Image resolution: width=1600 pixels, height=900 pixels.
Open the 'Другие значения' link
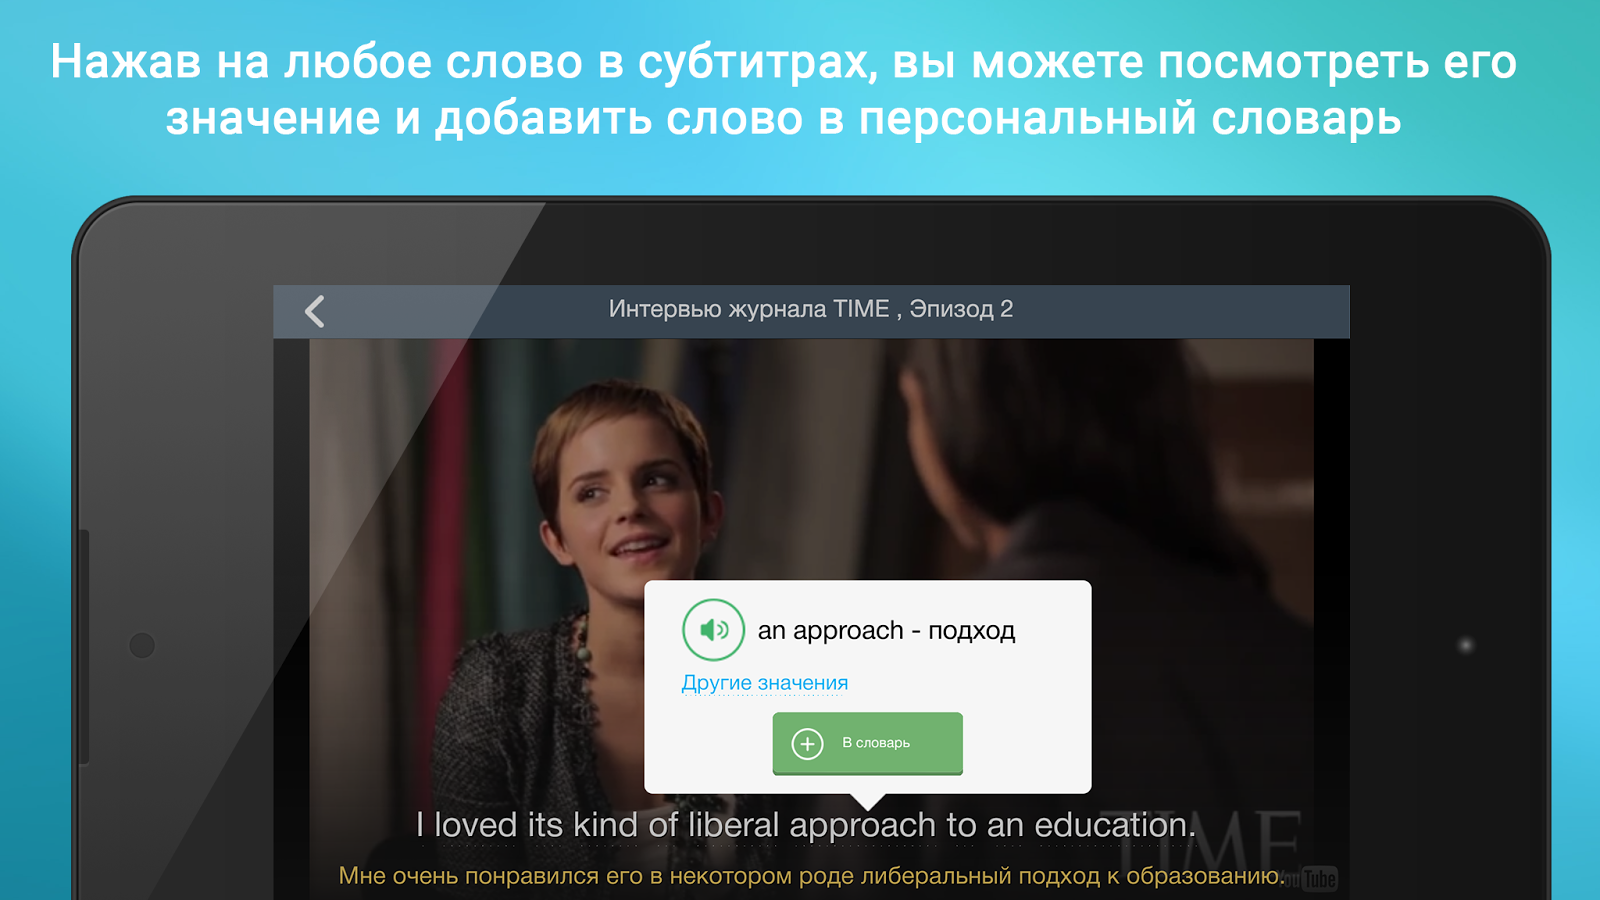[765, 683]
